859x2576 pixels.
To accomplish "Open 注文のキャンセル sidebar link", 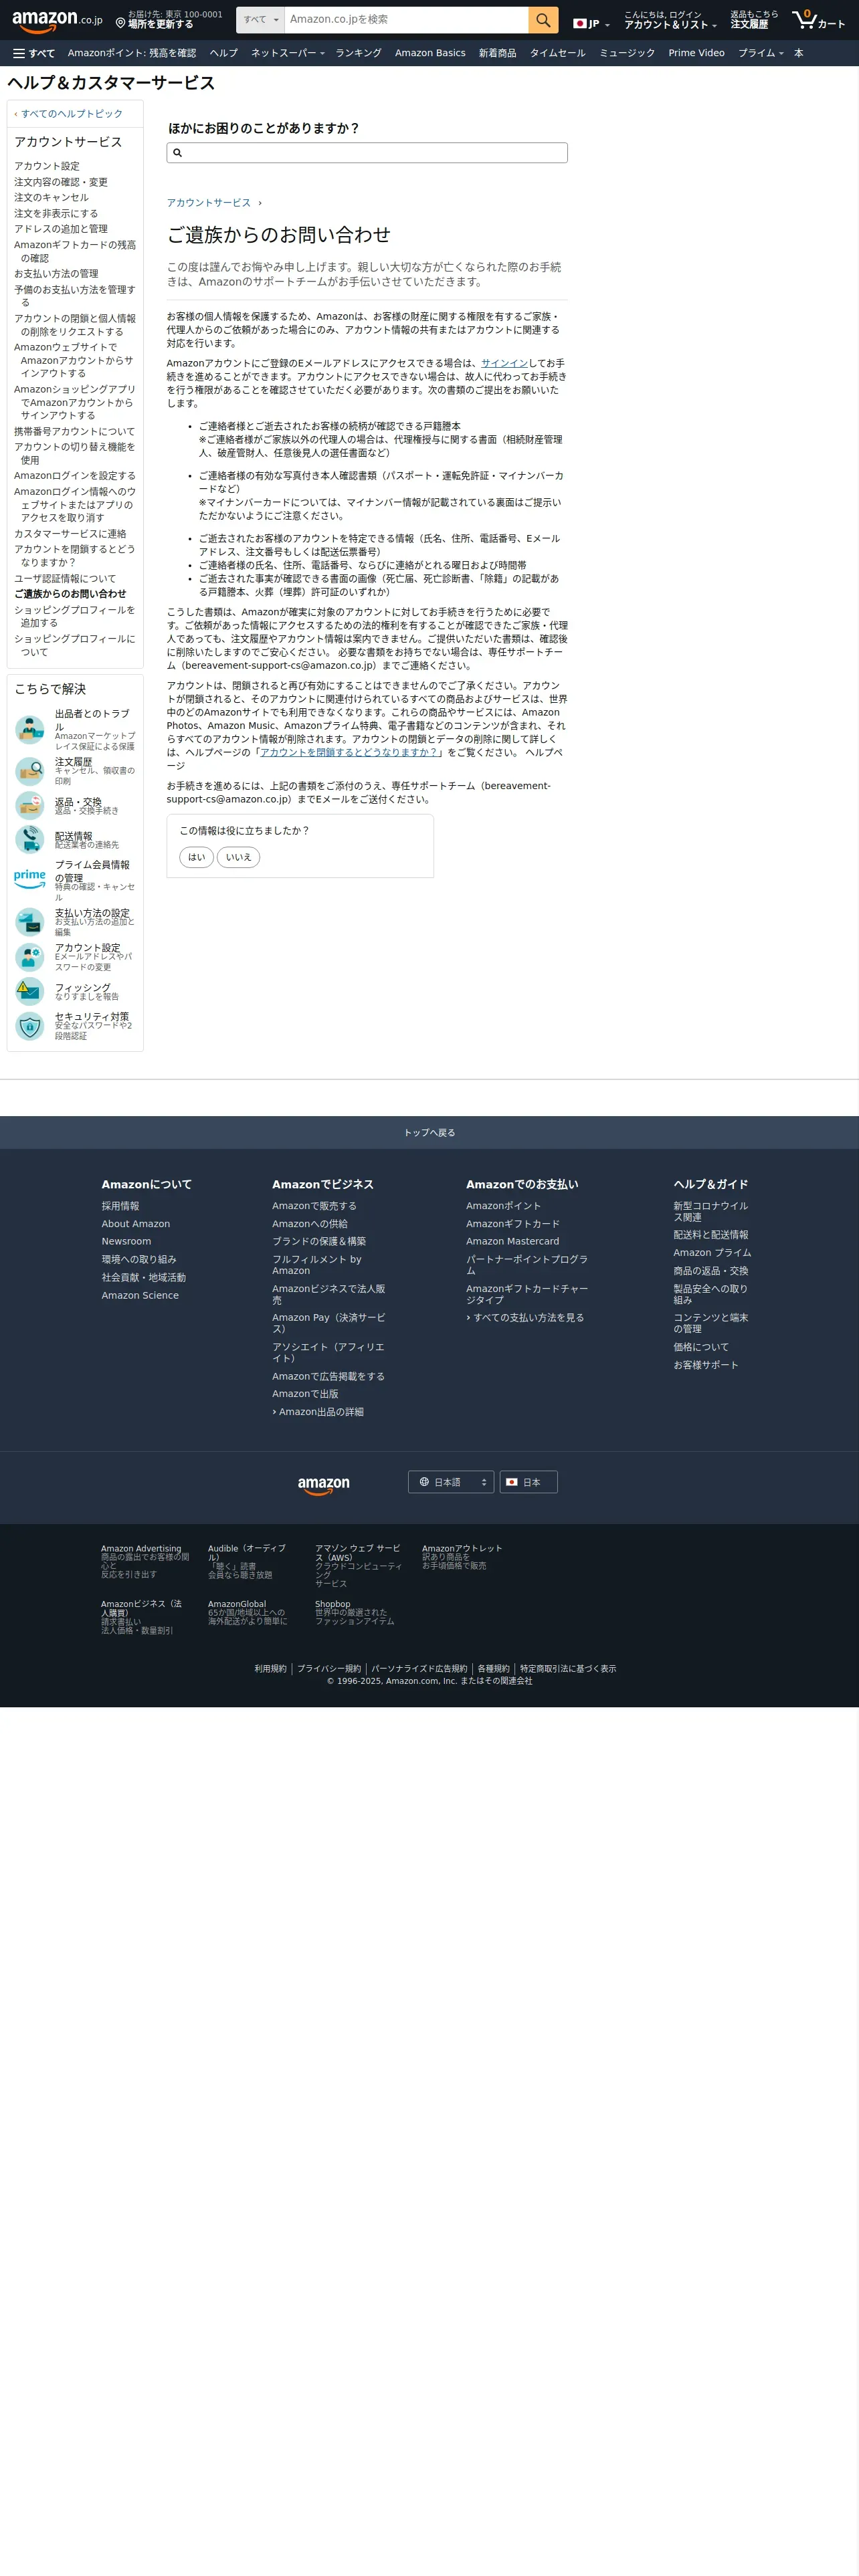I will coord(51,198).
